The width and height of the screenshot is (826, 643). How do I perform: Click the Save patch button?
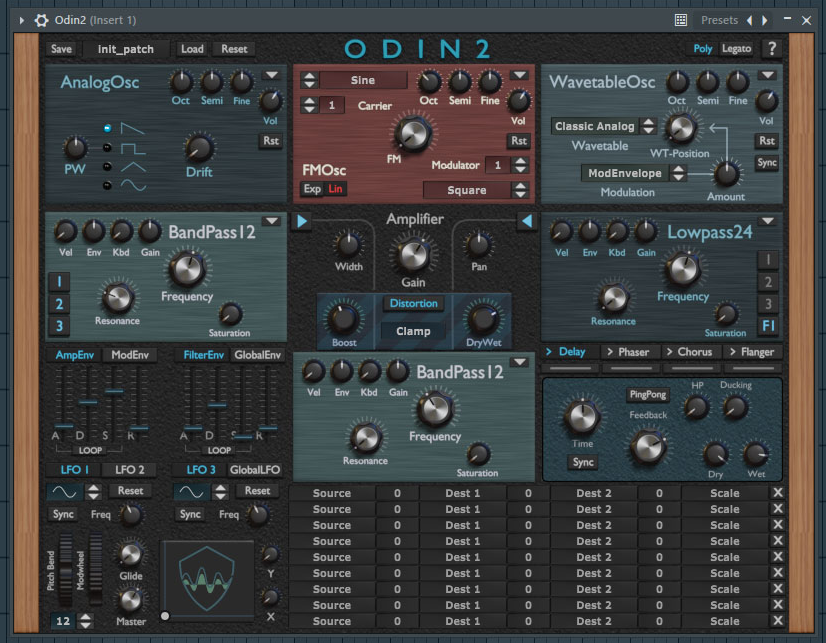coord(61,49)
